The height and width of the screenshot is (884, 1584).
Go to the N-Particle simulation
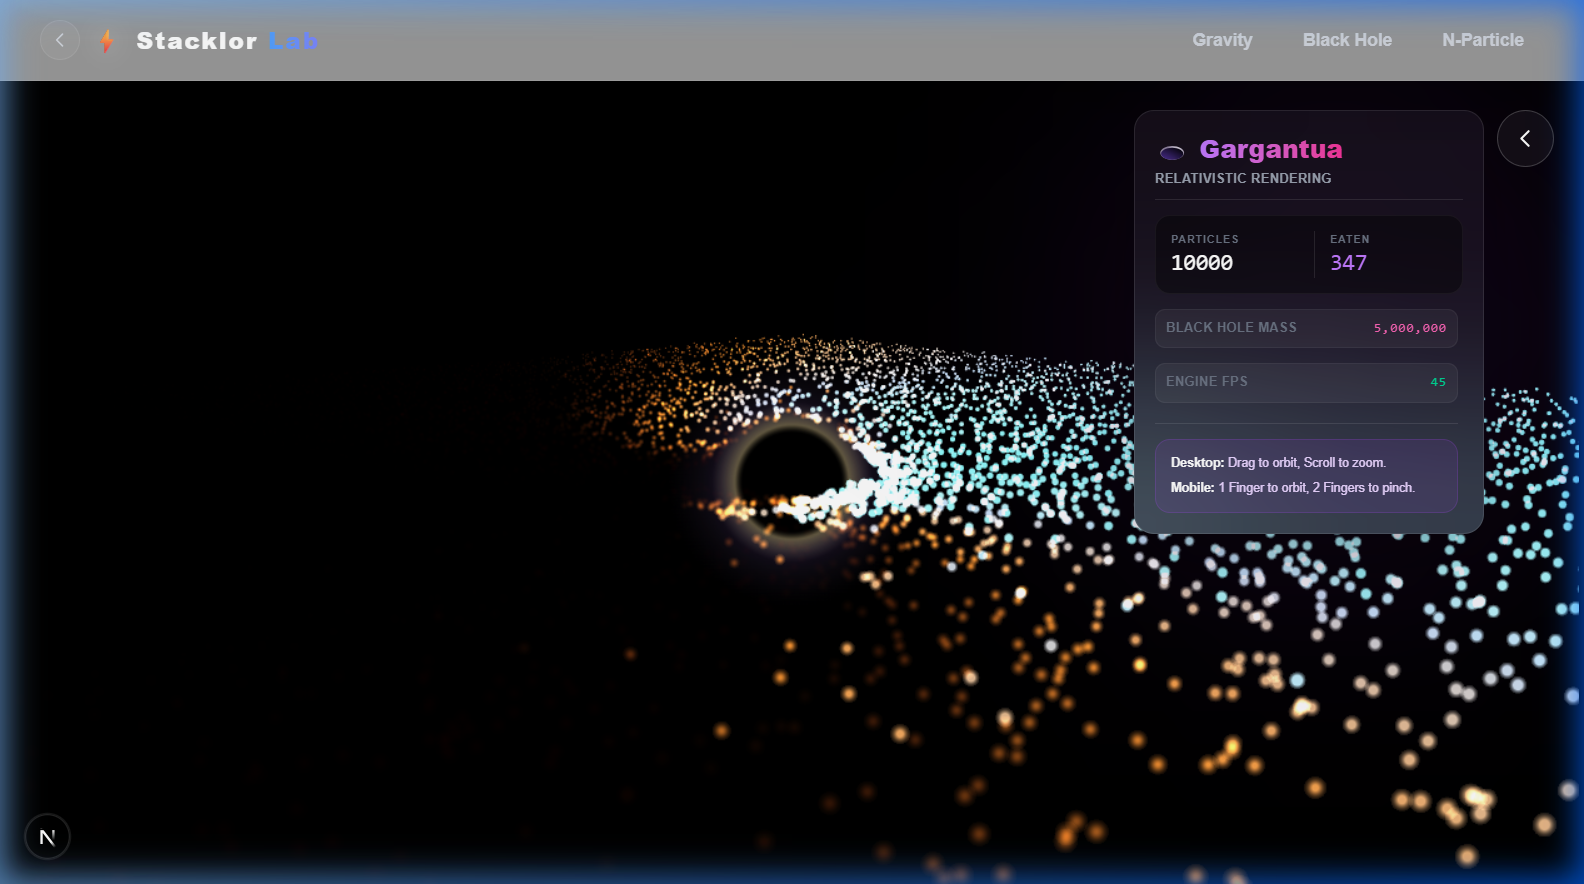click(x=1483, y=40)
